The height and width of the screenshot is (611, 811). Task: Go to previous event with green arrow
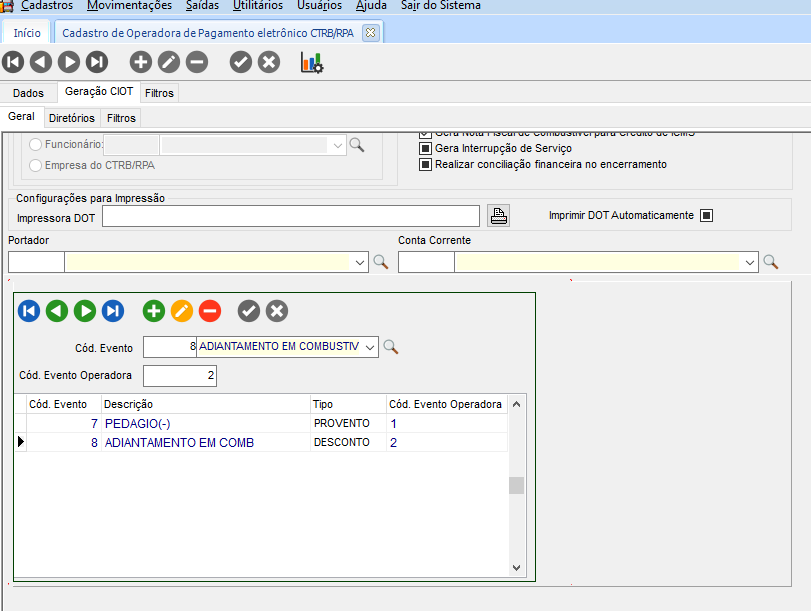coord(57,311)
